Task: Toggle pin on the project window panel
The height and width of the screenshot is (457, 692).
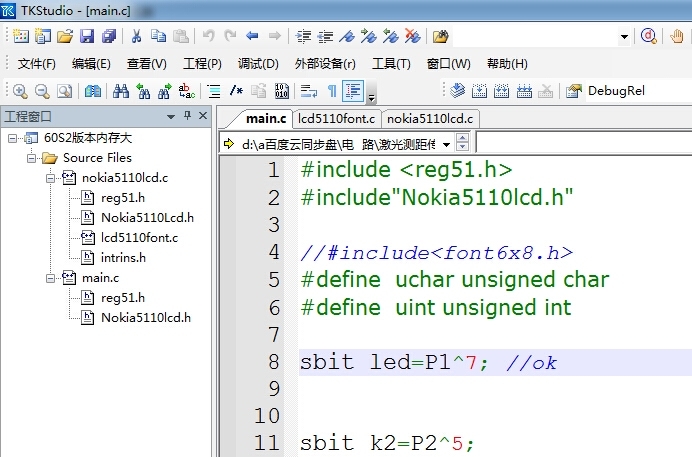Action: click(x=188, y=116)
